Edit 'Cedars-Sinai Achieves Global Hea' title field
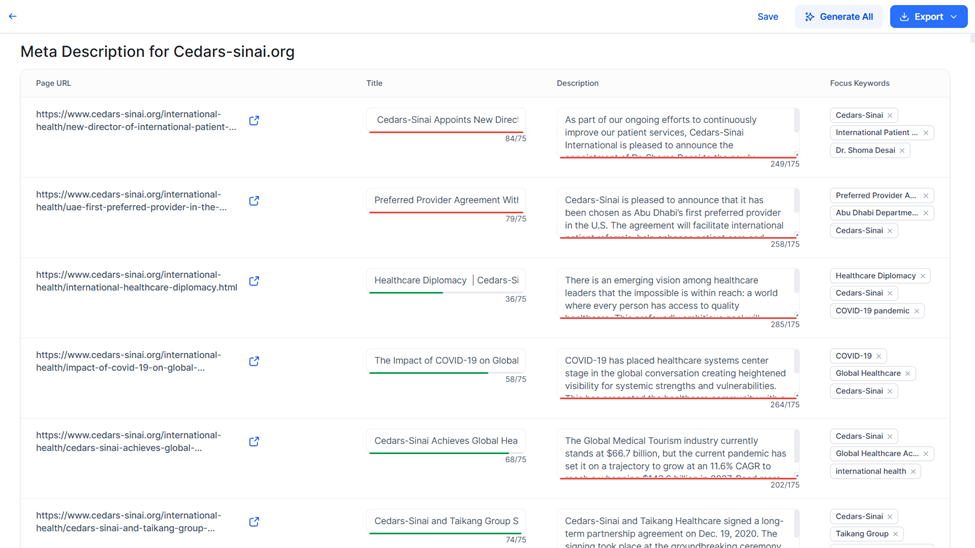975x548 pixels. [x=446, y=440]
